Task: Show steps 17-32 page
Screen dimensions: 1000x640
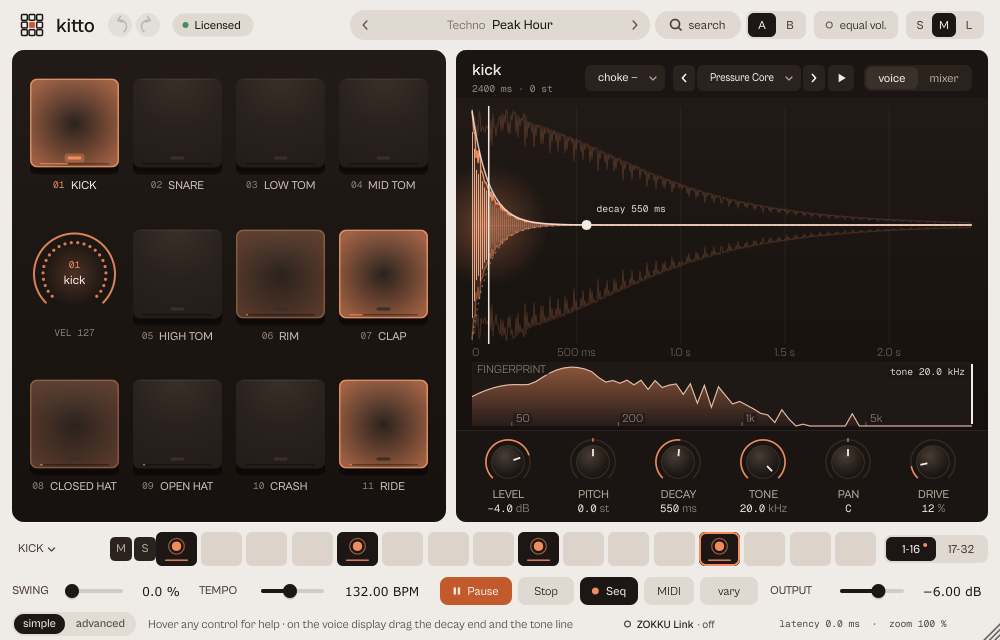Action: click(x=960, y=549)
